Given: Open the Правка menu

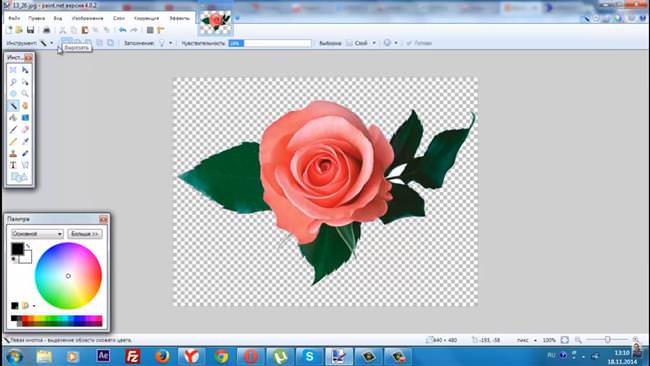Looking at the screenshot, I should click(x=36, y=18).
